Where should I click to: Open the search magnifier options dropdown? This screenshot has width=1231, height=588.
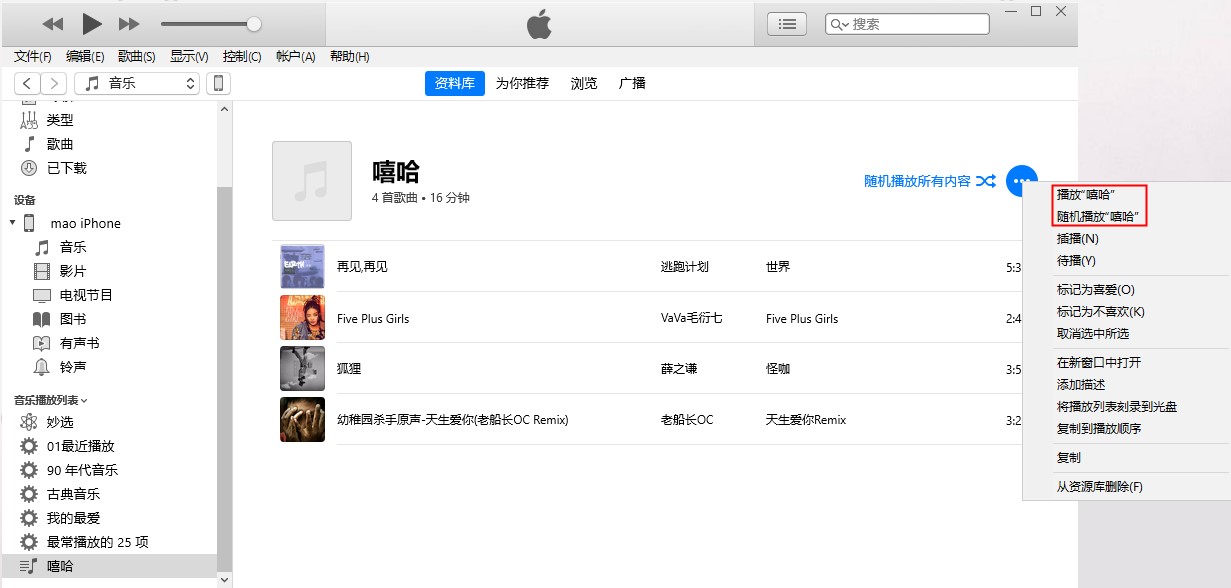coord(839,24)
